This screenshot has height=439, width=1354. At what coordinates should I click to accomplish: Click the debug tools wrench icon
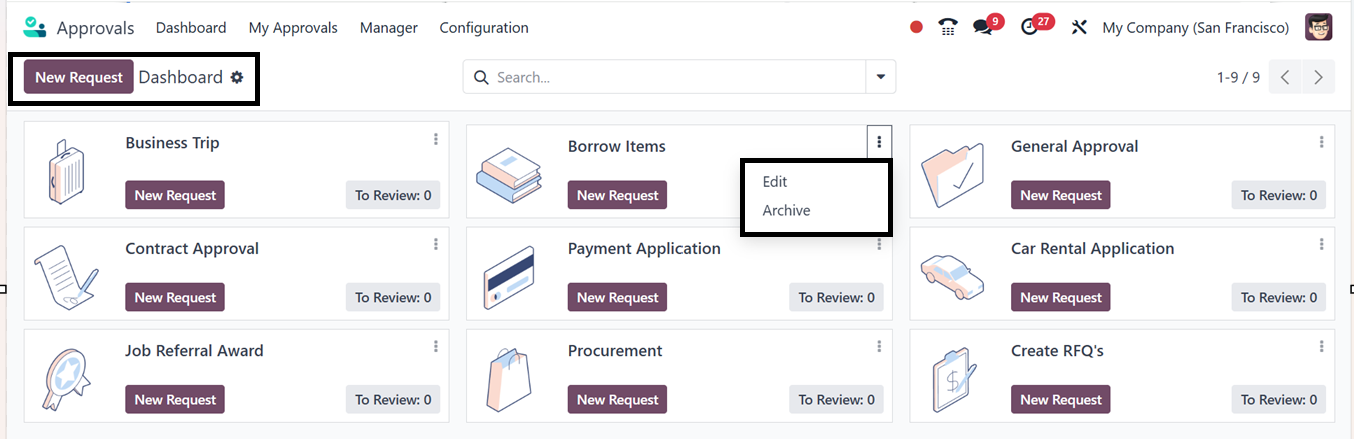1078,28
